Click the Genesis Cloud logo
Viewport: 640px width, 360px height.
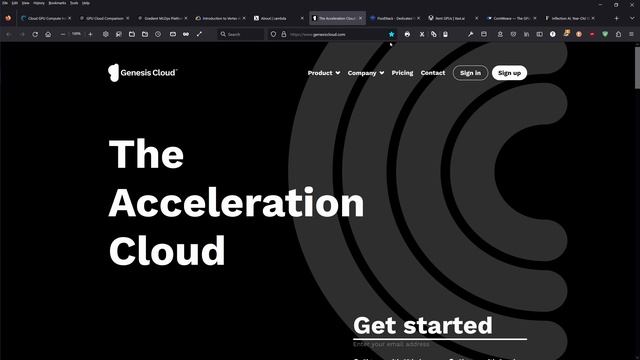(142, 73)
